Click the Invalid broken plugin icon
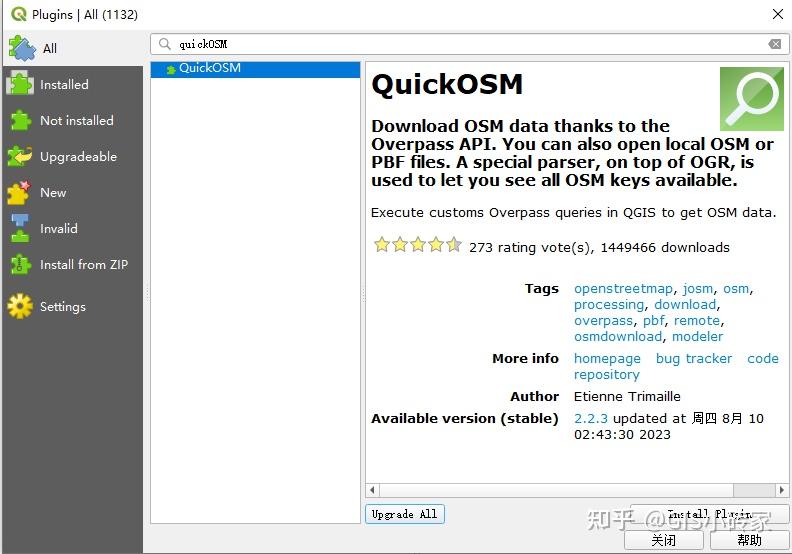The image size is (792, 554). [x=20, y=228]
